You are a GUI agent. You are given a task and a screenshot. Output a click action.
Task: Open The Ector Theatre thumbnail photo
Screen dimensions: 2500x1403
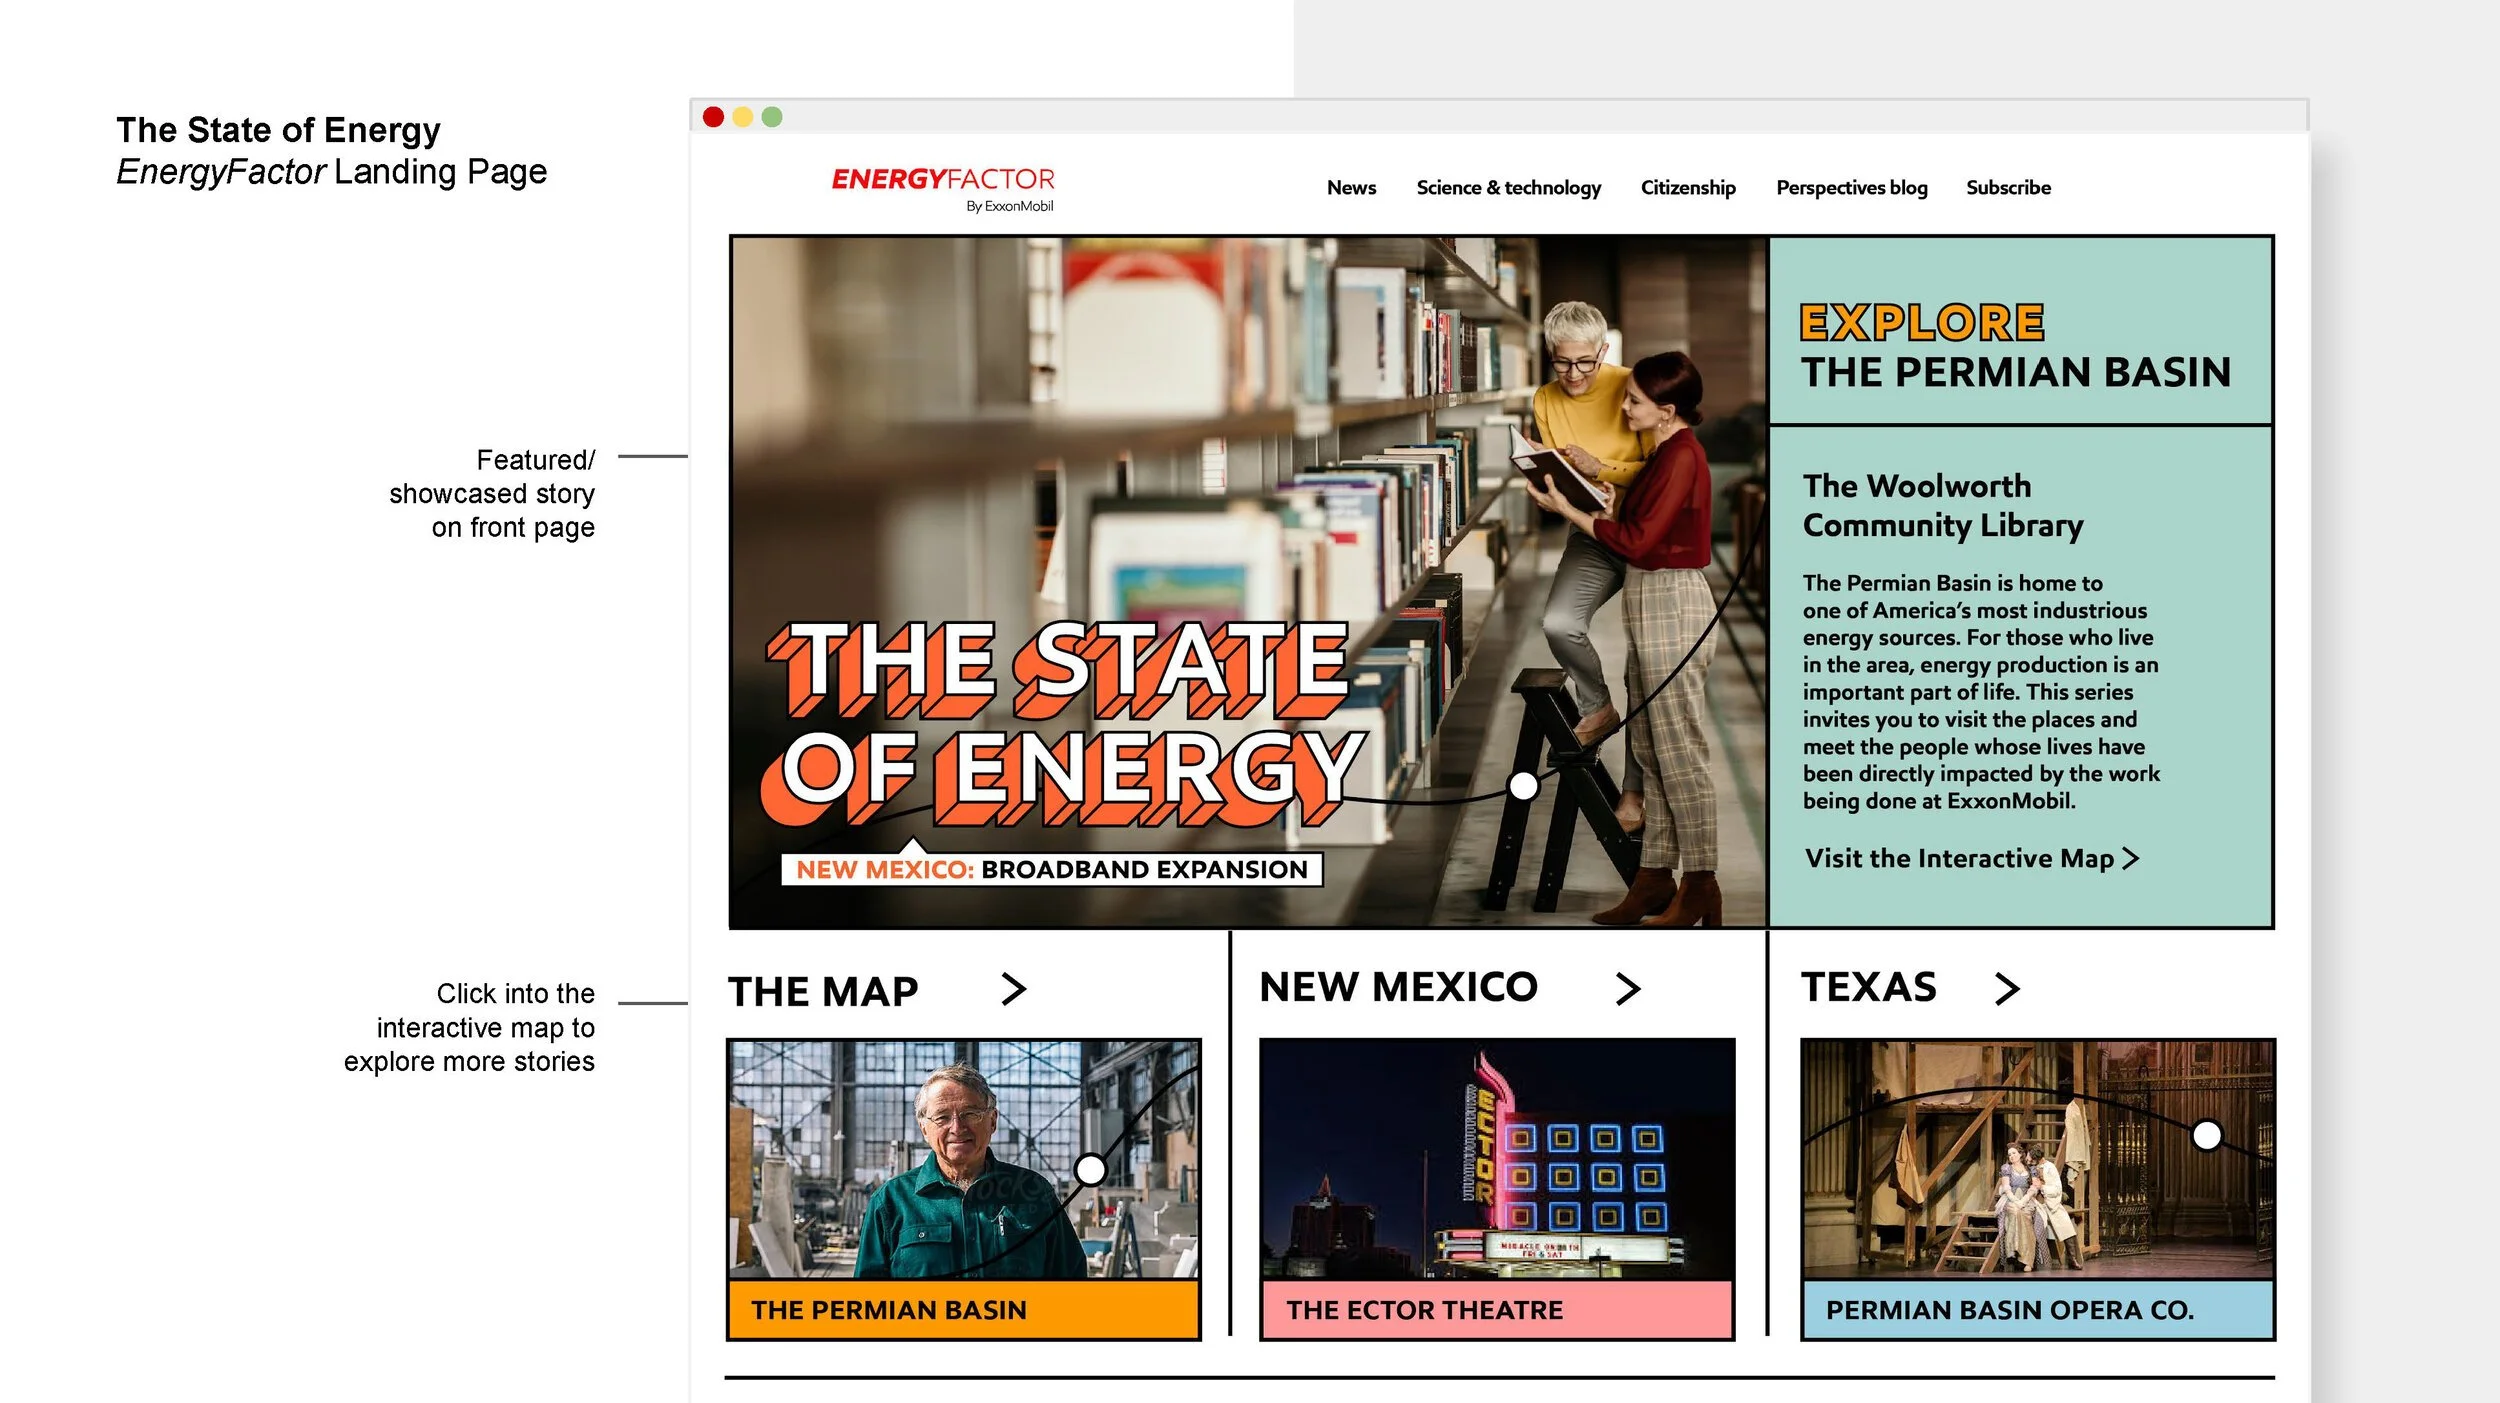[1497, 1159]
